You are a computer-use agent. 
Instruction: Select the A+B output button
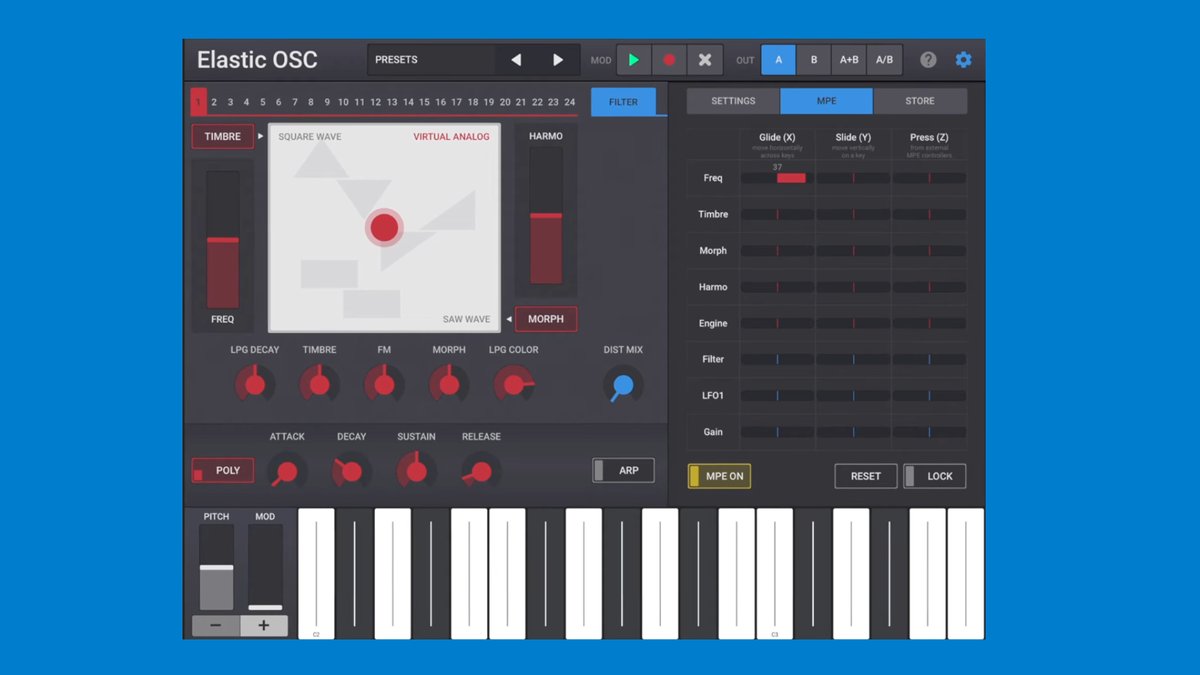click(x=849, y=59)
